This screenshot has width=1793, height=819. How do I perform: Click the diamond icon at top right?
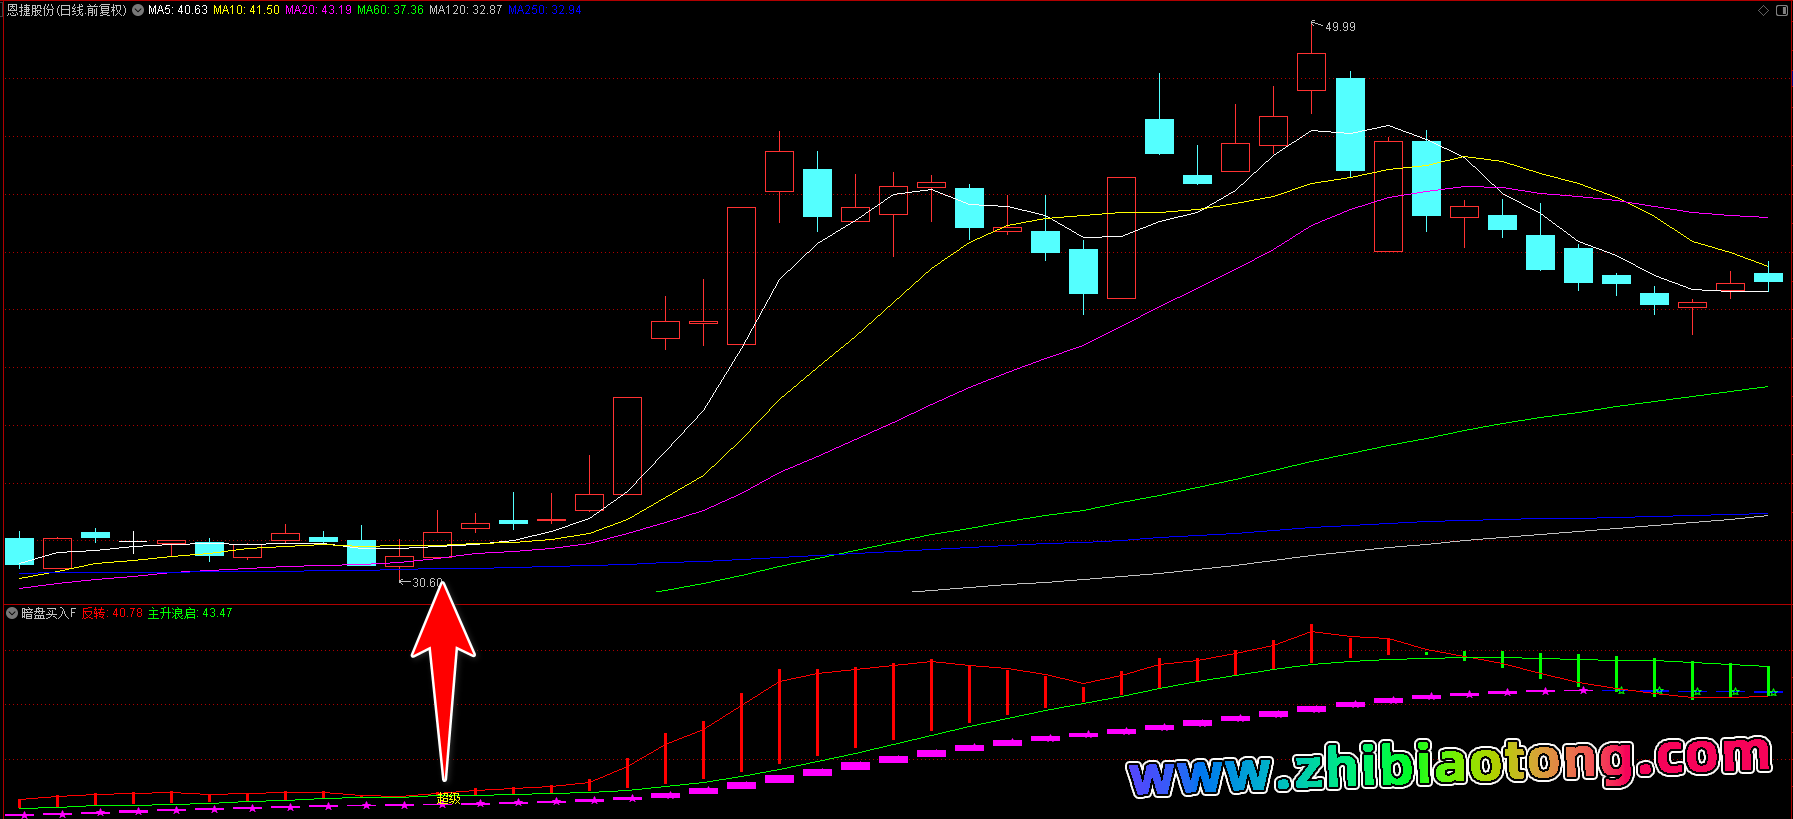(x=1763, y=10)
